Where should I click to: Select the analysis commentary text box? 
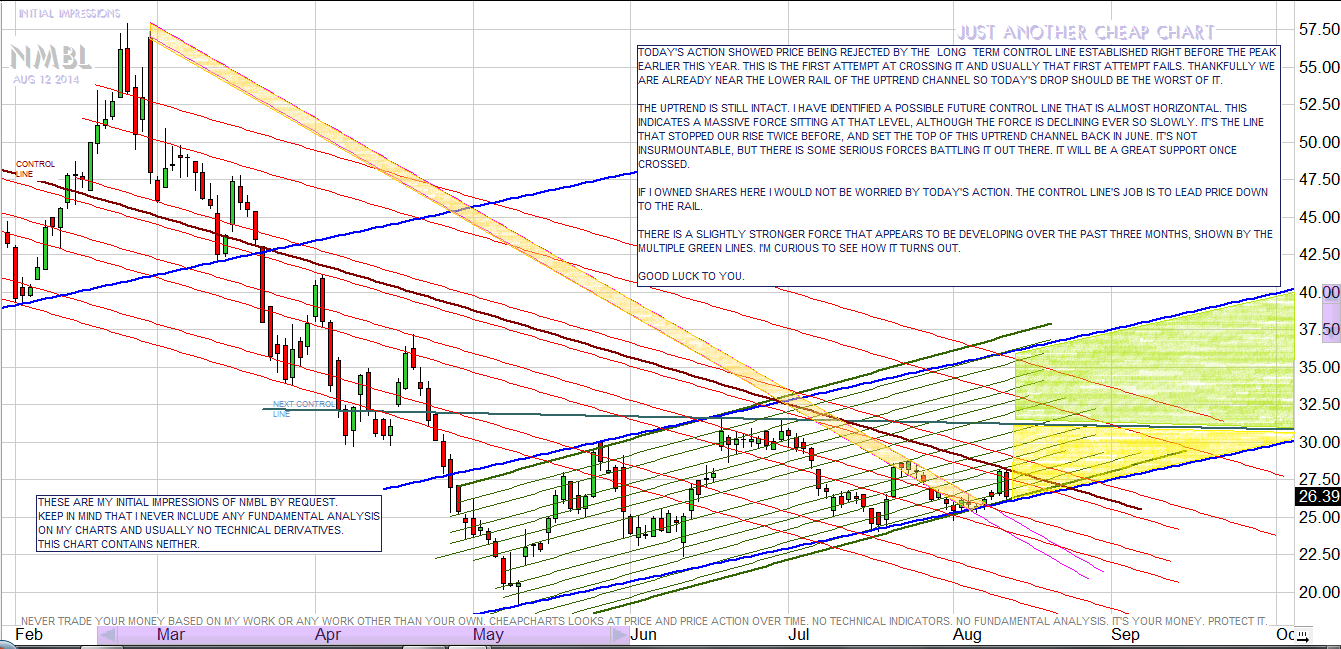[x=958, y=164]
